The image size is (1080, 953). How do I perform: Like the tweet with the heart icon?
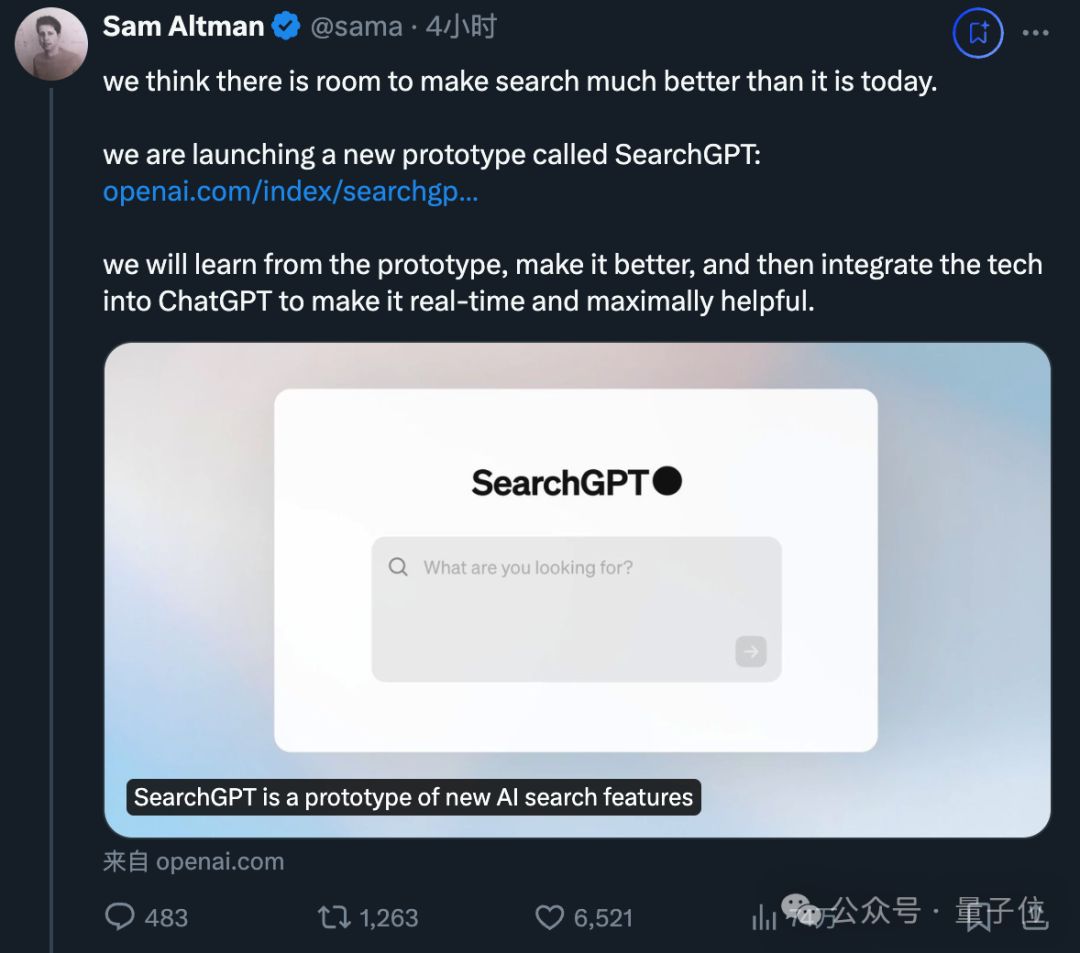[550, 917]
